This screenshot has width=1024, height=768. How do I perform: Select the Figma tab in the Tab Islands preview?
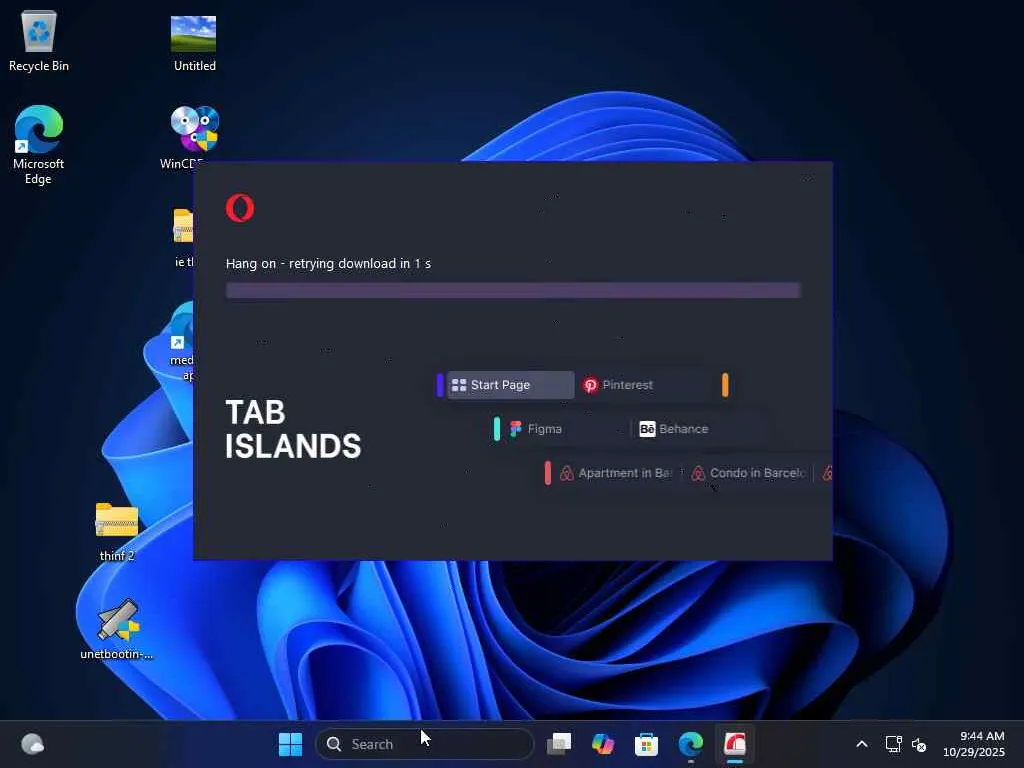coord(536,429)
